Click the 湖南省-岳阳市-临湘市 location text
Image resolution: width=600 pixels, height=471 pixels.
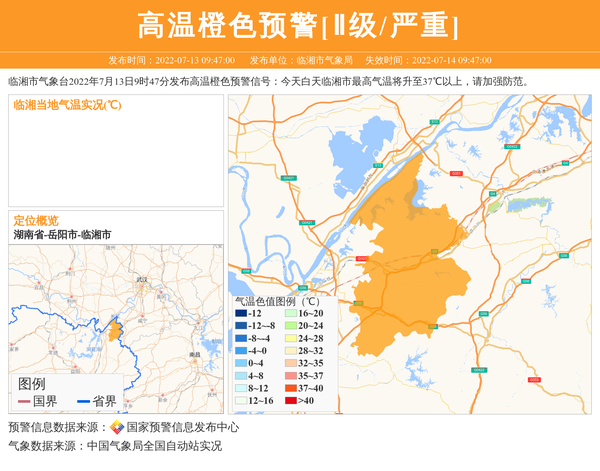pyautogui.click(x=62, y=234)
